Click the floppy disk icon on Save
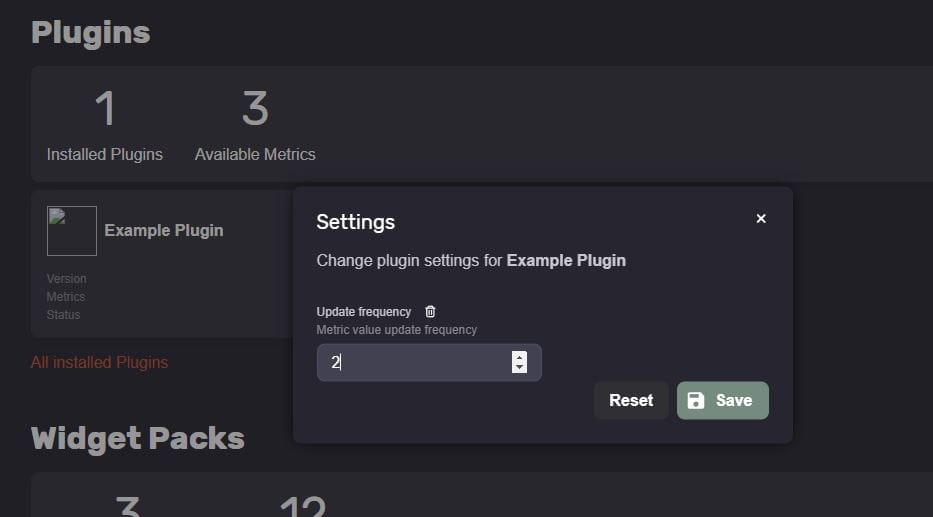Screen dimensions: 933x517 click(x=696, y=400)
